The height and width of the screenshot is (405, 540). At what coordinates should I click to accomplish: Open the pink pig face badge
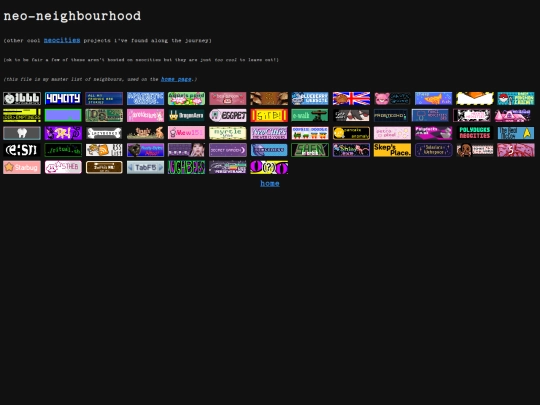[x=392, y=98]
